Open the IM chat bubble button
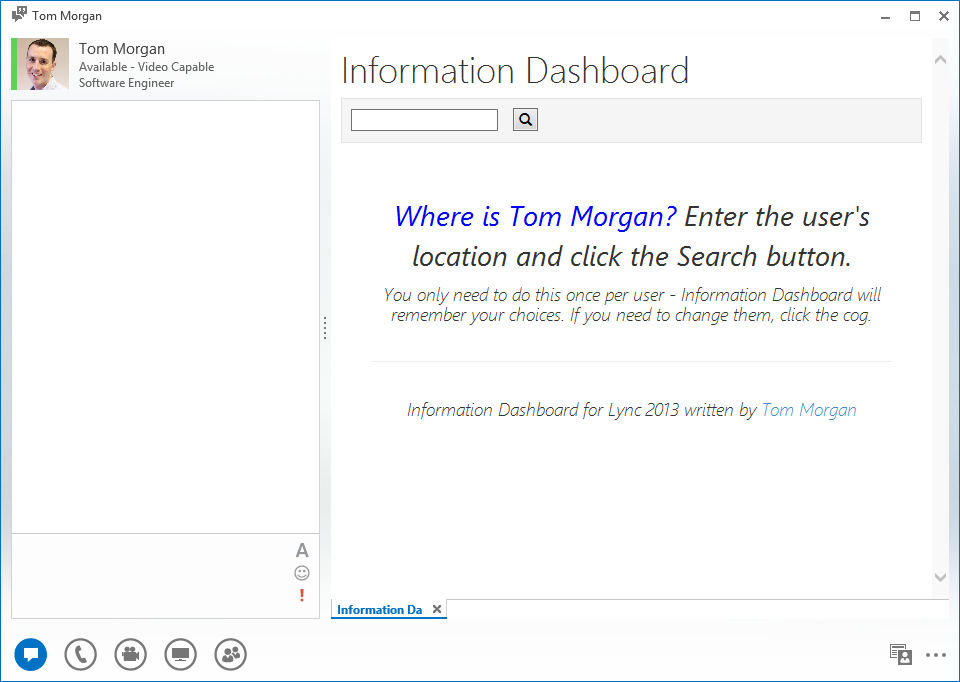The width and height of the screenshot is (960, 682). 31,654
